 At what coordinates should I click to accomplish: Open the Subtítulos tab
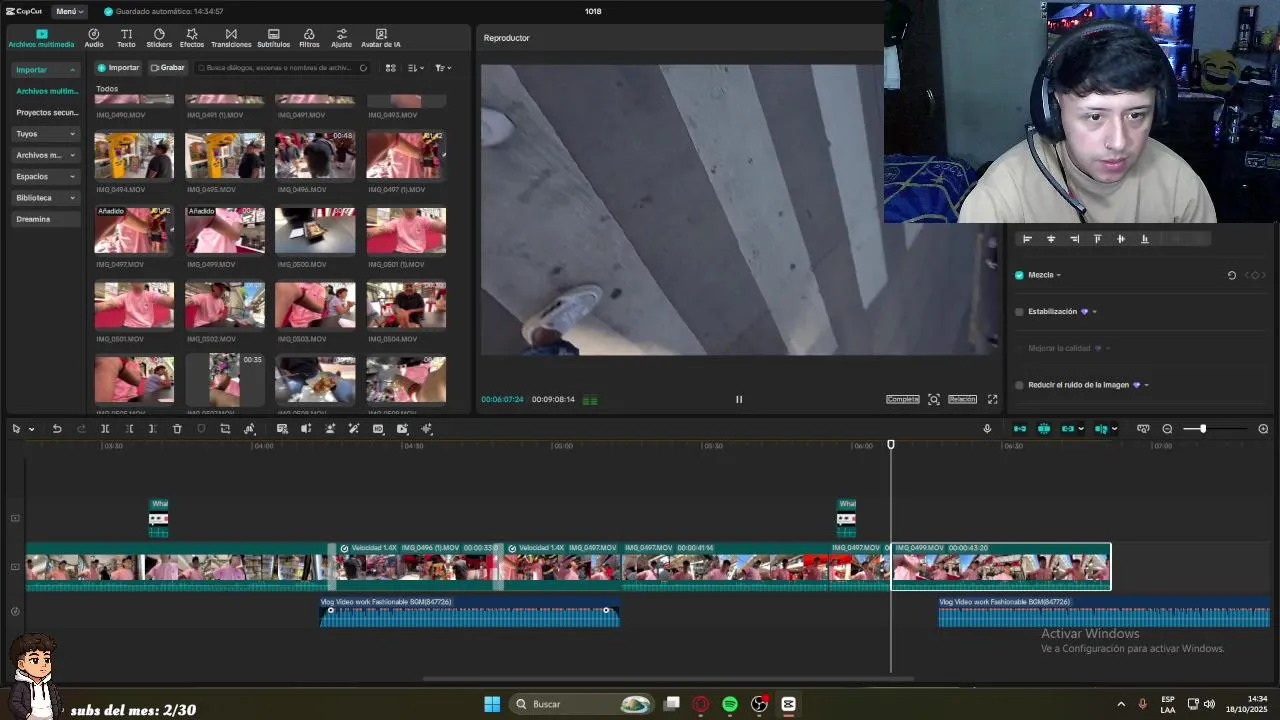click(274, 38)
